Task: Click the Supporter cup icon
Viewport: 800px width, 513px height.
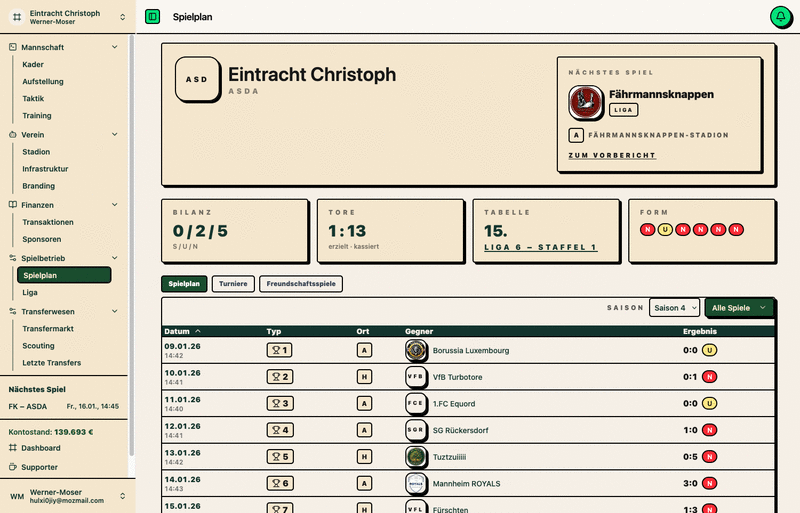Action: (x=13, y=467)
